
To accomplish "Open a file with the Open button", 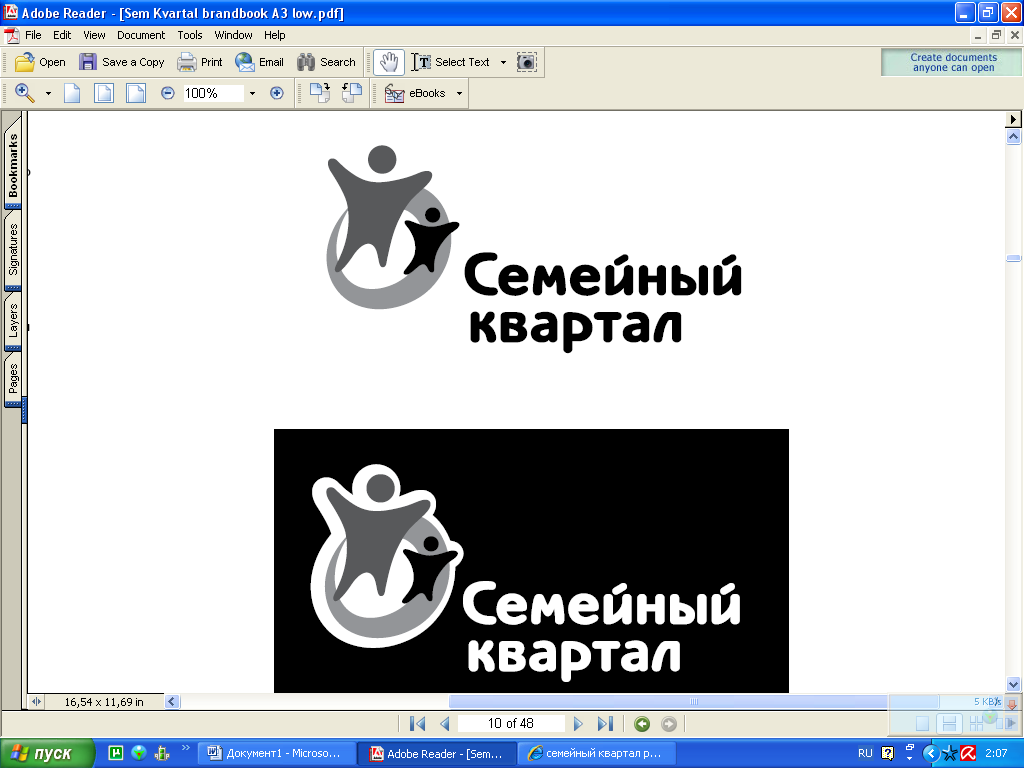I will coord(40,62).
